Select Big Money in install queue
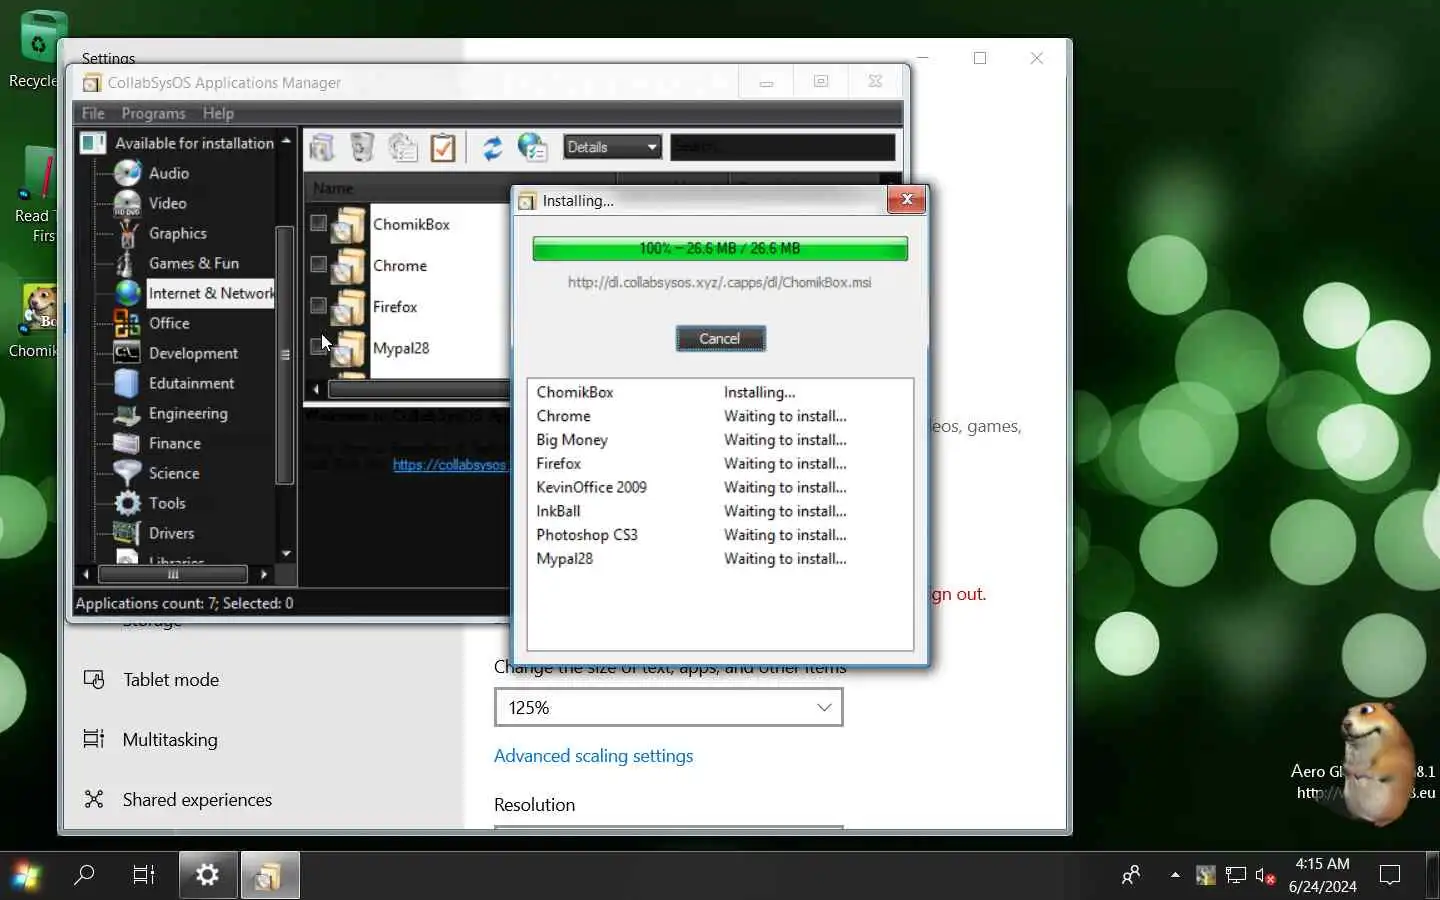Screen dimensions: 1440x900 pos(572,440)
